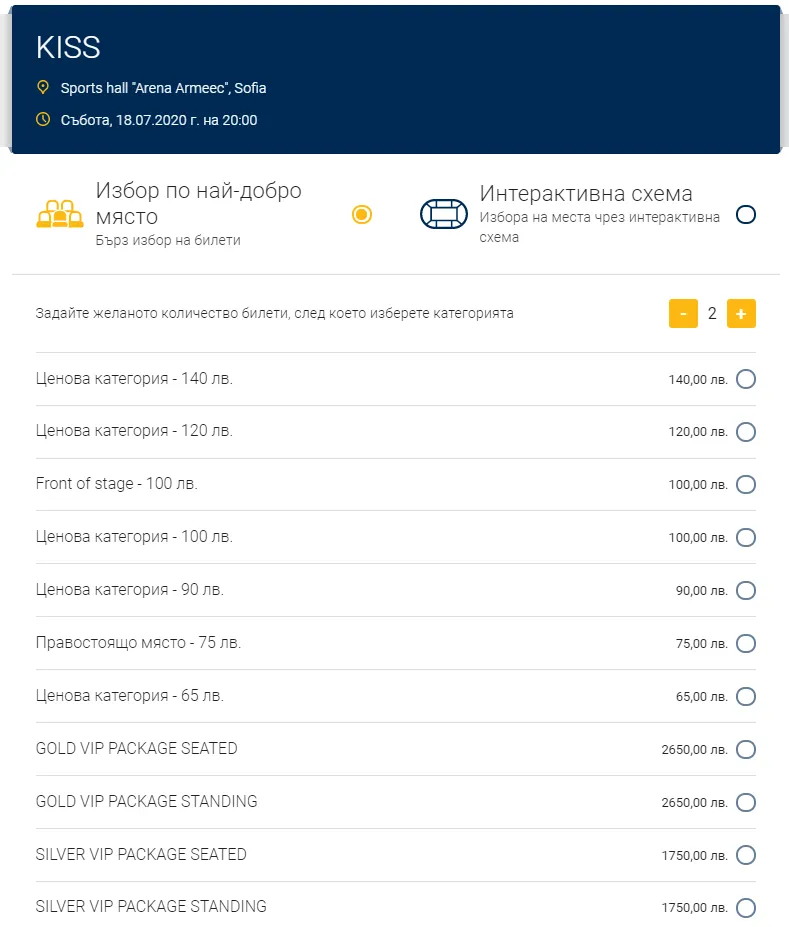This screenshot has width=789, height=927.
Task: Click the clock icon next to event date
Action: pos(43,119)
